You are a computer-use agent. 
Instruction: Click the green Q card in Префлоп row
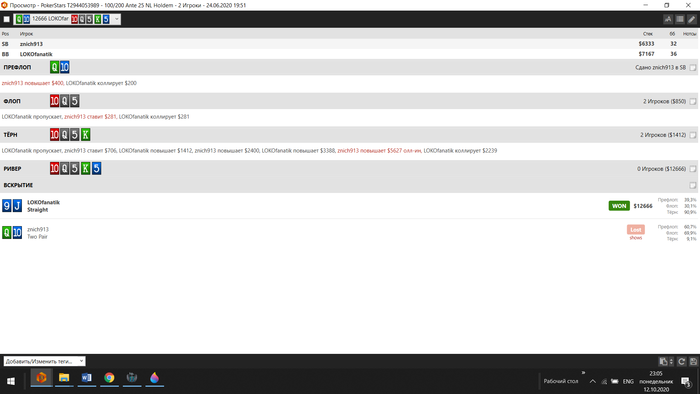coord(54,67)
